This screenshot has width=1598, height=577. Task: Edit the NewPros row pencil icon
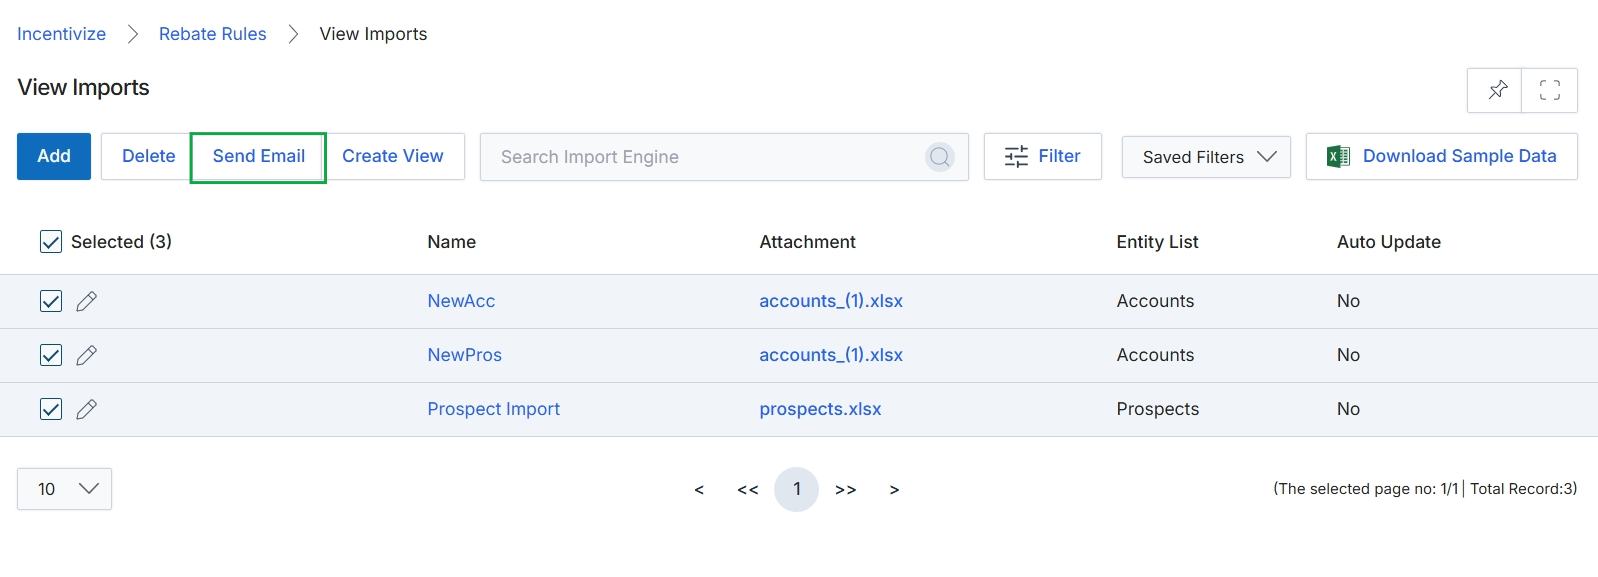tap(87, 355)
